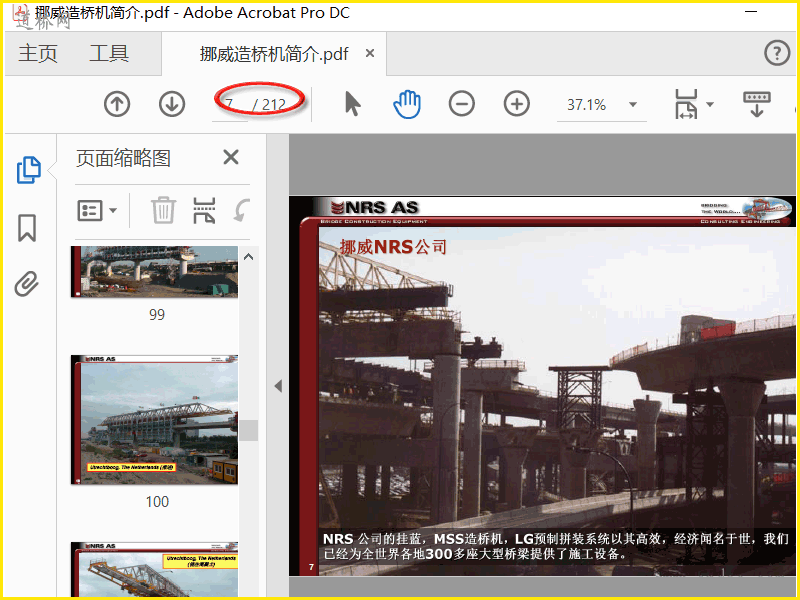The width and height of the screenshot is (800, 600).
Task: Click the page layout icon beside trash
Action: [204, 210]
